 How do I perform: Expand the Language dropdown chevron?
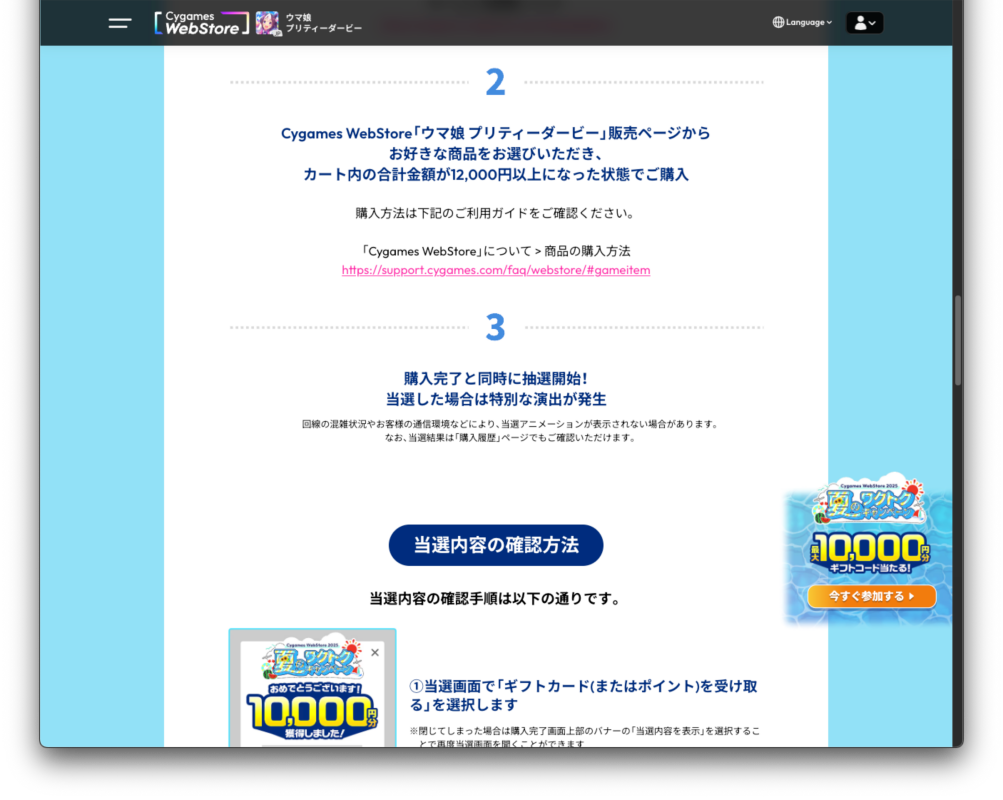pyautogui.click(x=829, y=23)
